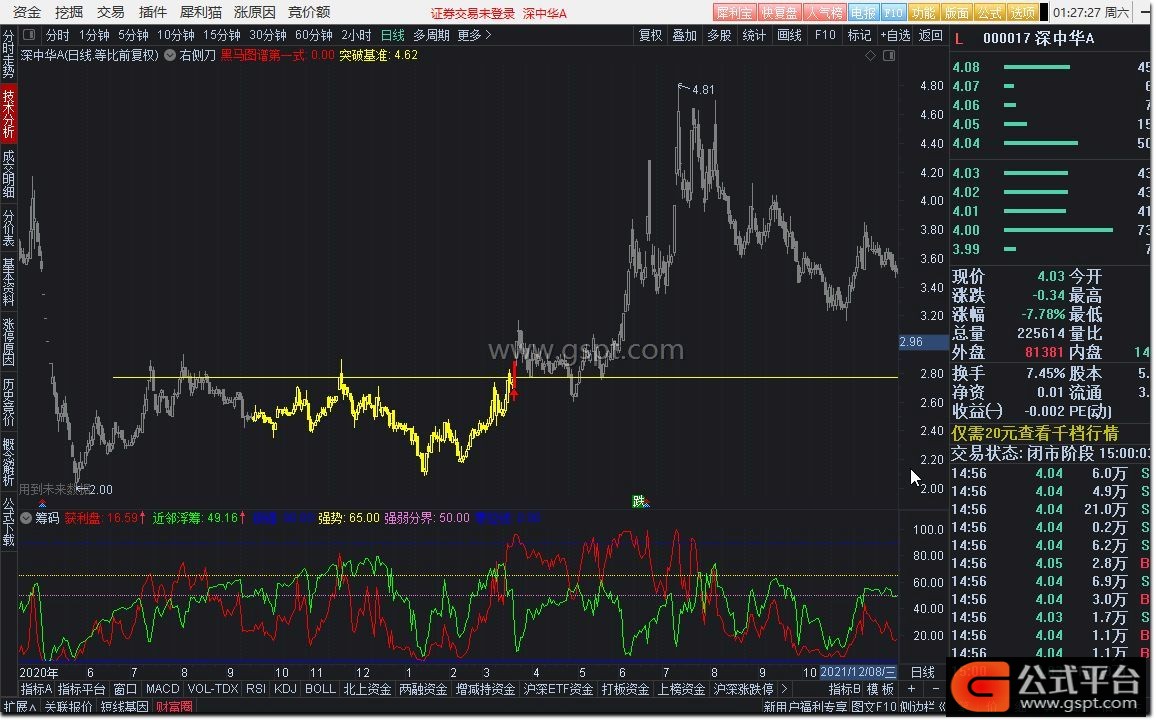Open the 筹码 indicator dropdown circle
Screen dimensions: 1156x720
click(x=27, y=518)
